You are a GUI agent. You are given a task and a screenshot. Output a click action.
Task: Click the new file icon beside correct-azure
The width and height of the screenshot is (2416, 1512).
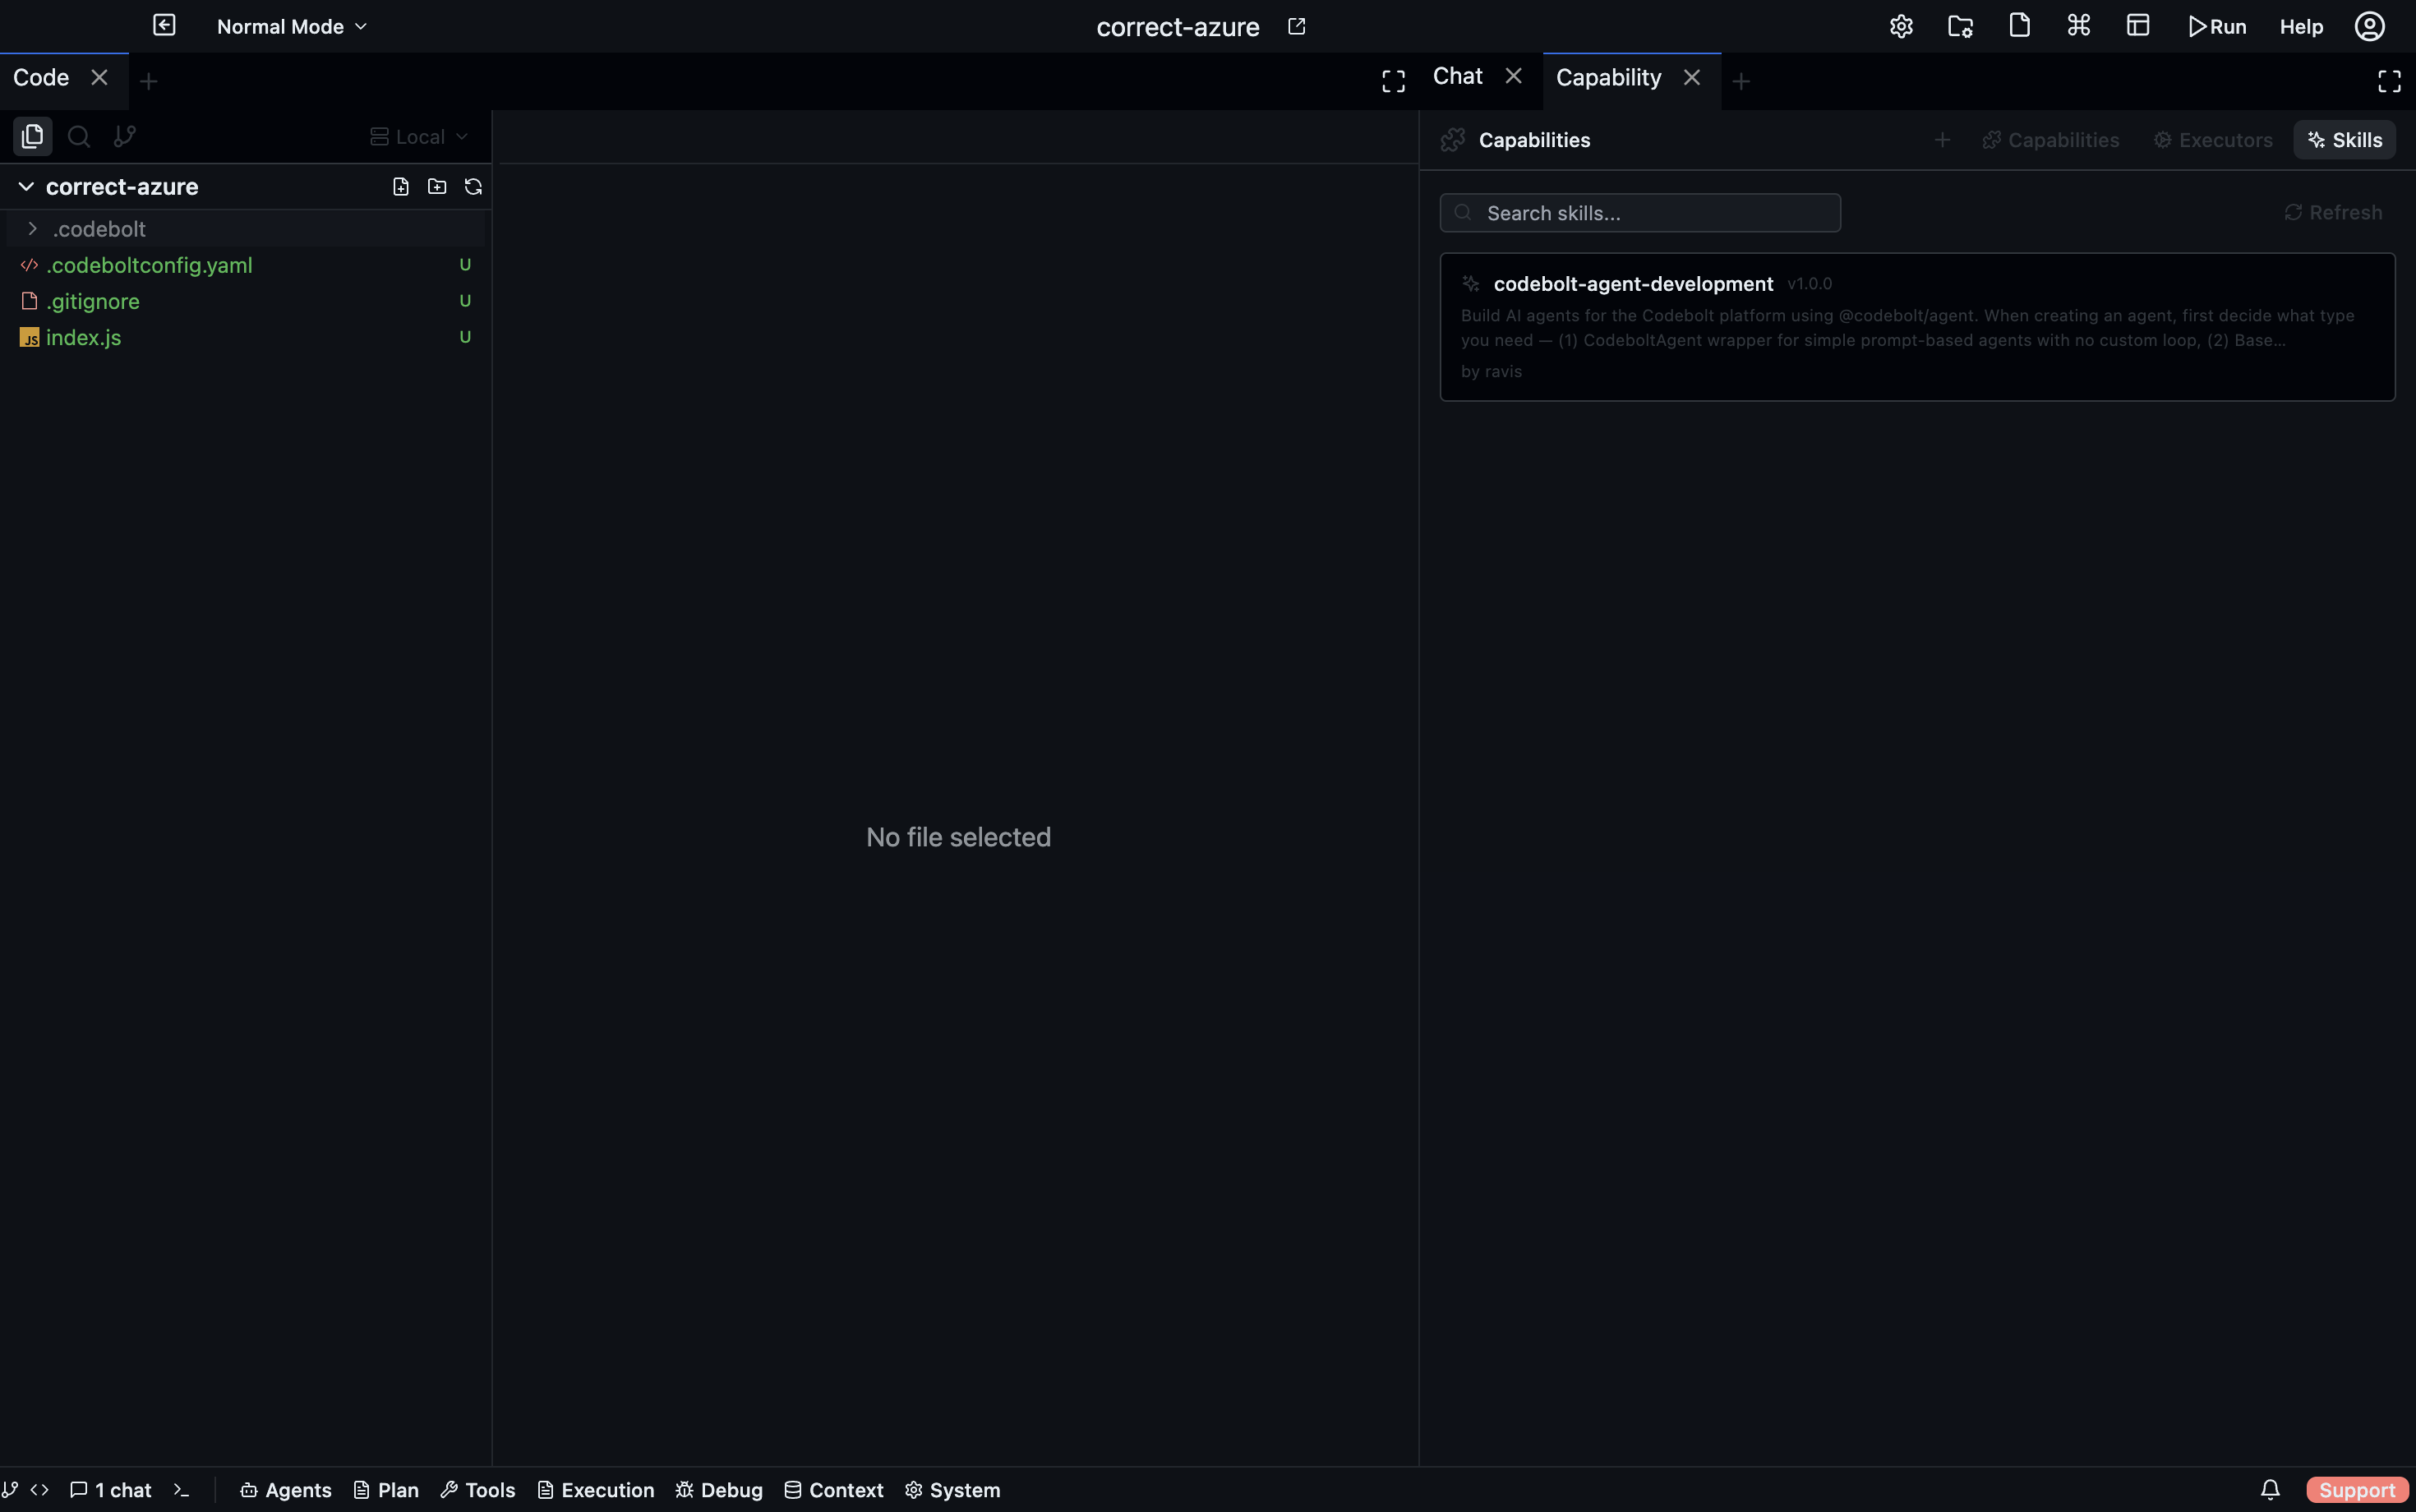click(401, 187)
